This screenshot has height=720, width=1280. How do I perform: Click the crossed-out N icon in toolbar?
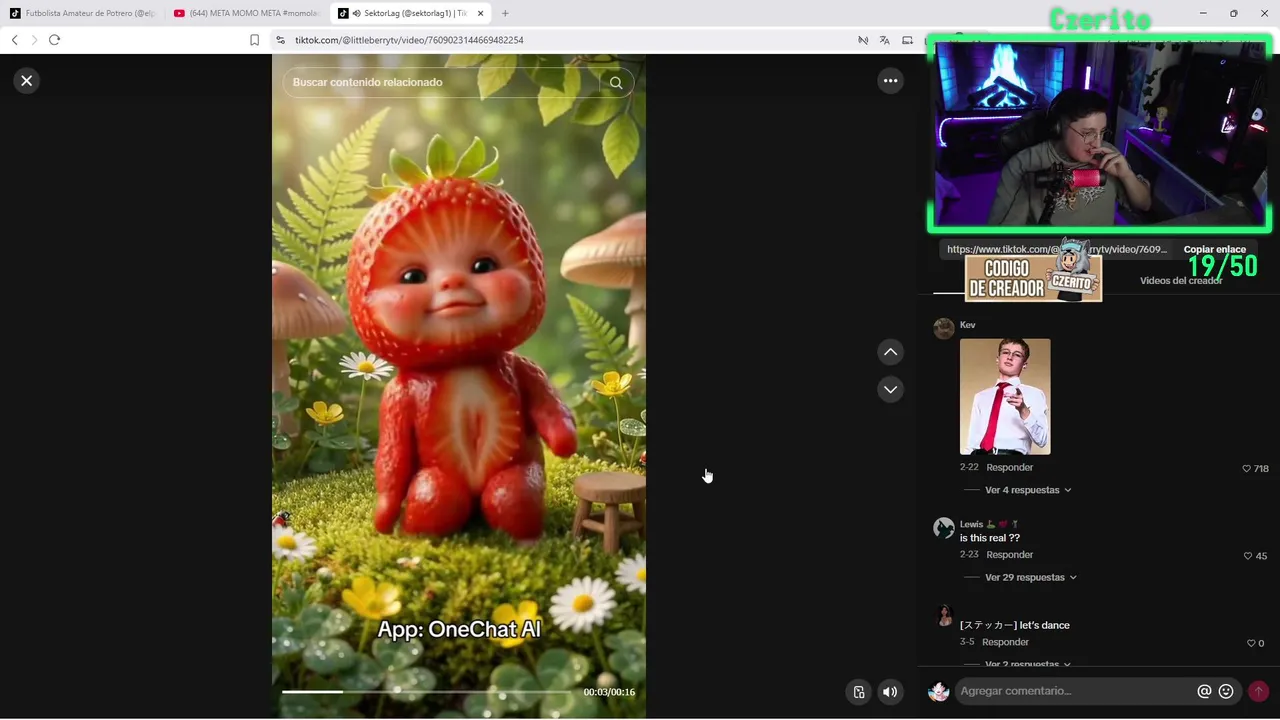click(862, 40)
